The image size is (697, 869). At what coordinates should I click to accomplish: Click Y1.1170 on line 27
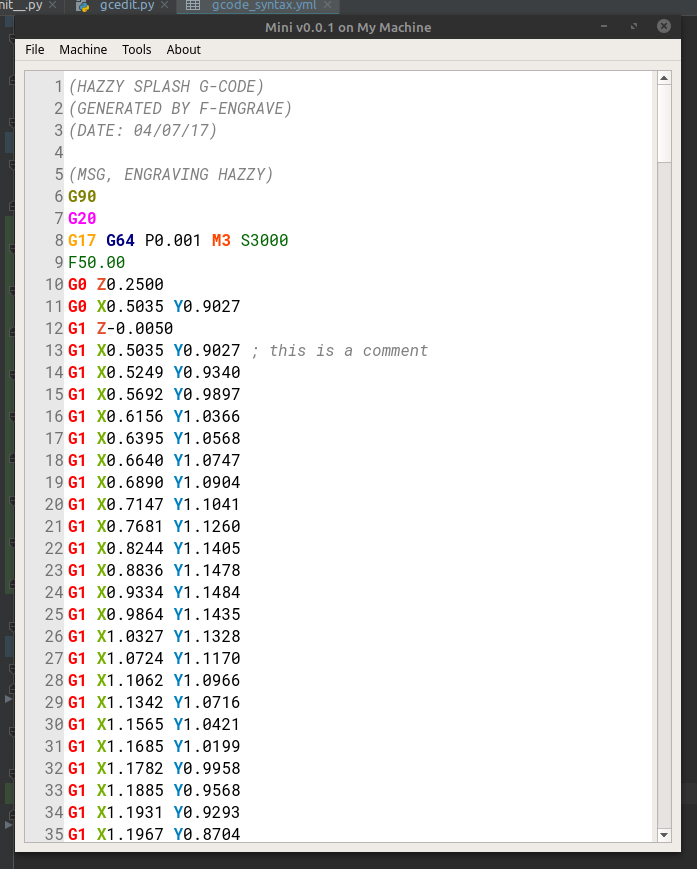[x=207, y=658]
